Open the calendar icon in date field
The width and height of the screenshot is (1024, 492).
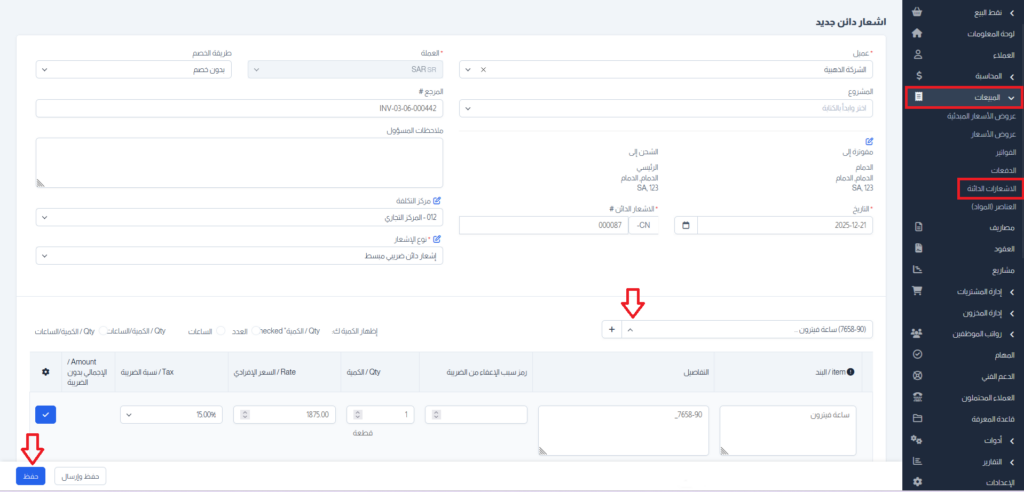685,226
